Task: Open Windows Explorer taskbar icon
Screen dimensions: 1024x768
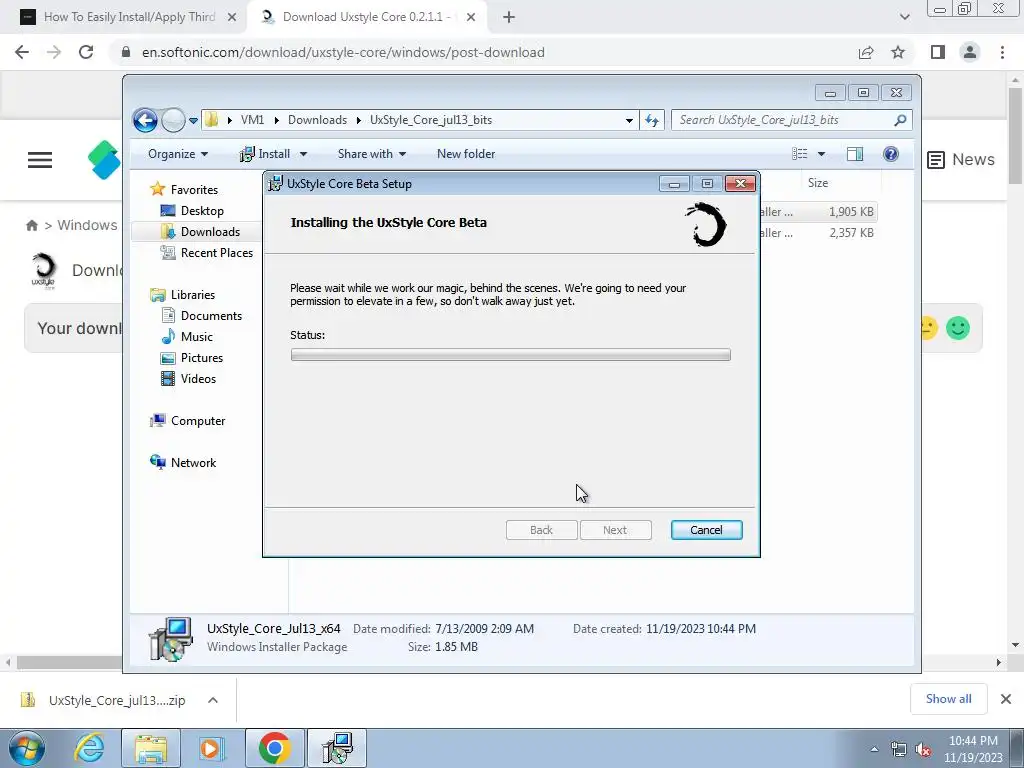Action: point(152,748)
